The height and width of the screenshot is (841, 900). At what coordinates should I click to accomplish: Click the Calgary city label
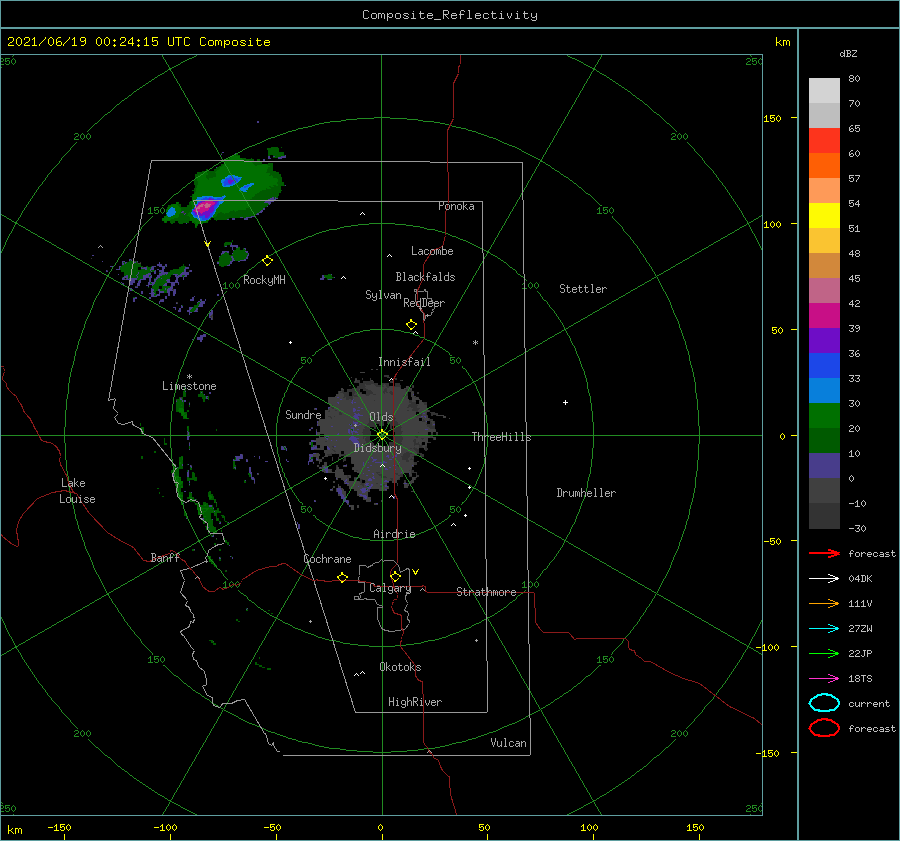click(390, 588)
